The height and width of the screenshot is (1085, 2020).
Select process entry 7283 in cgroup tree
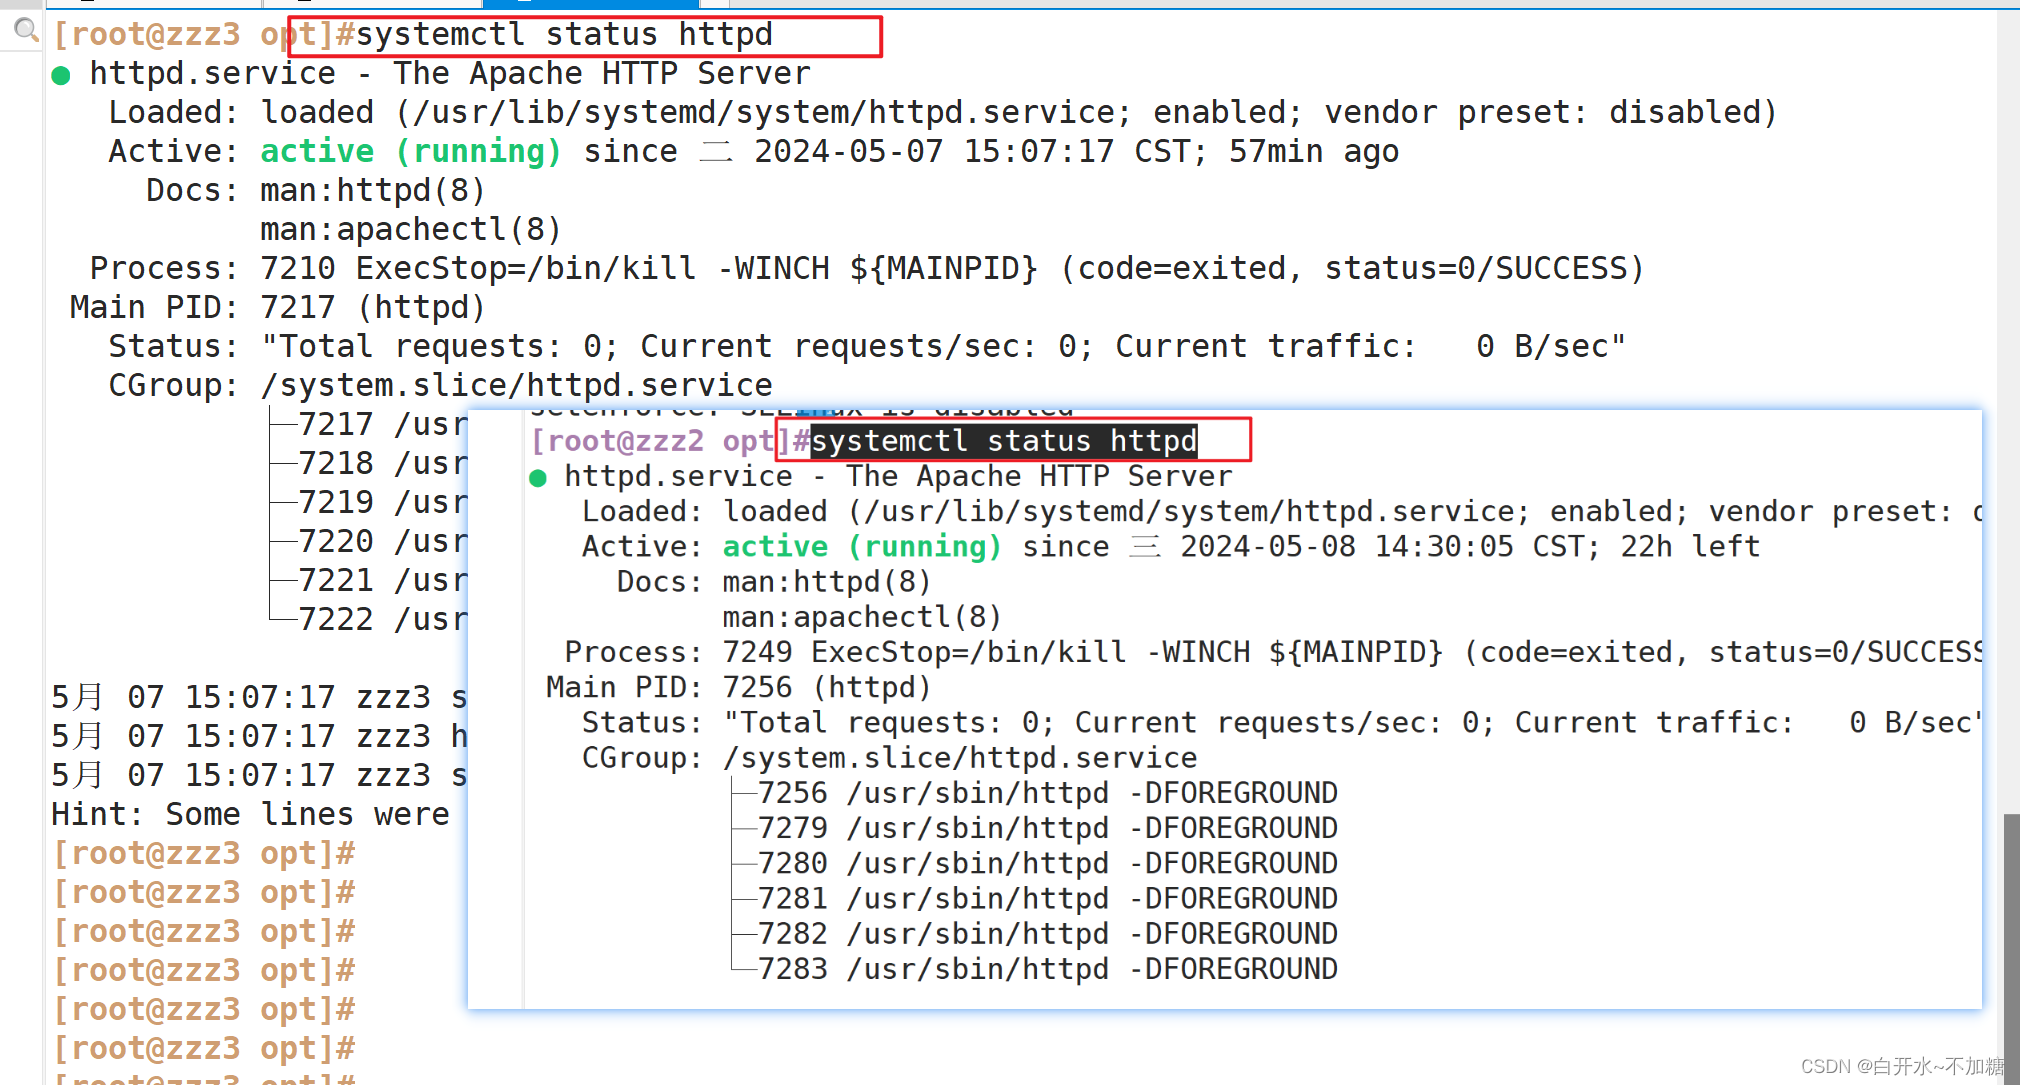pyautogui.click(x=1046, y=969)
